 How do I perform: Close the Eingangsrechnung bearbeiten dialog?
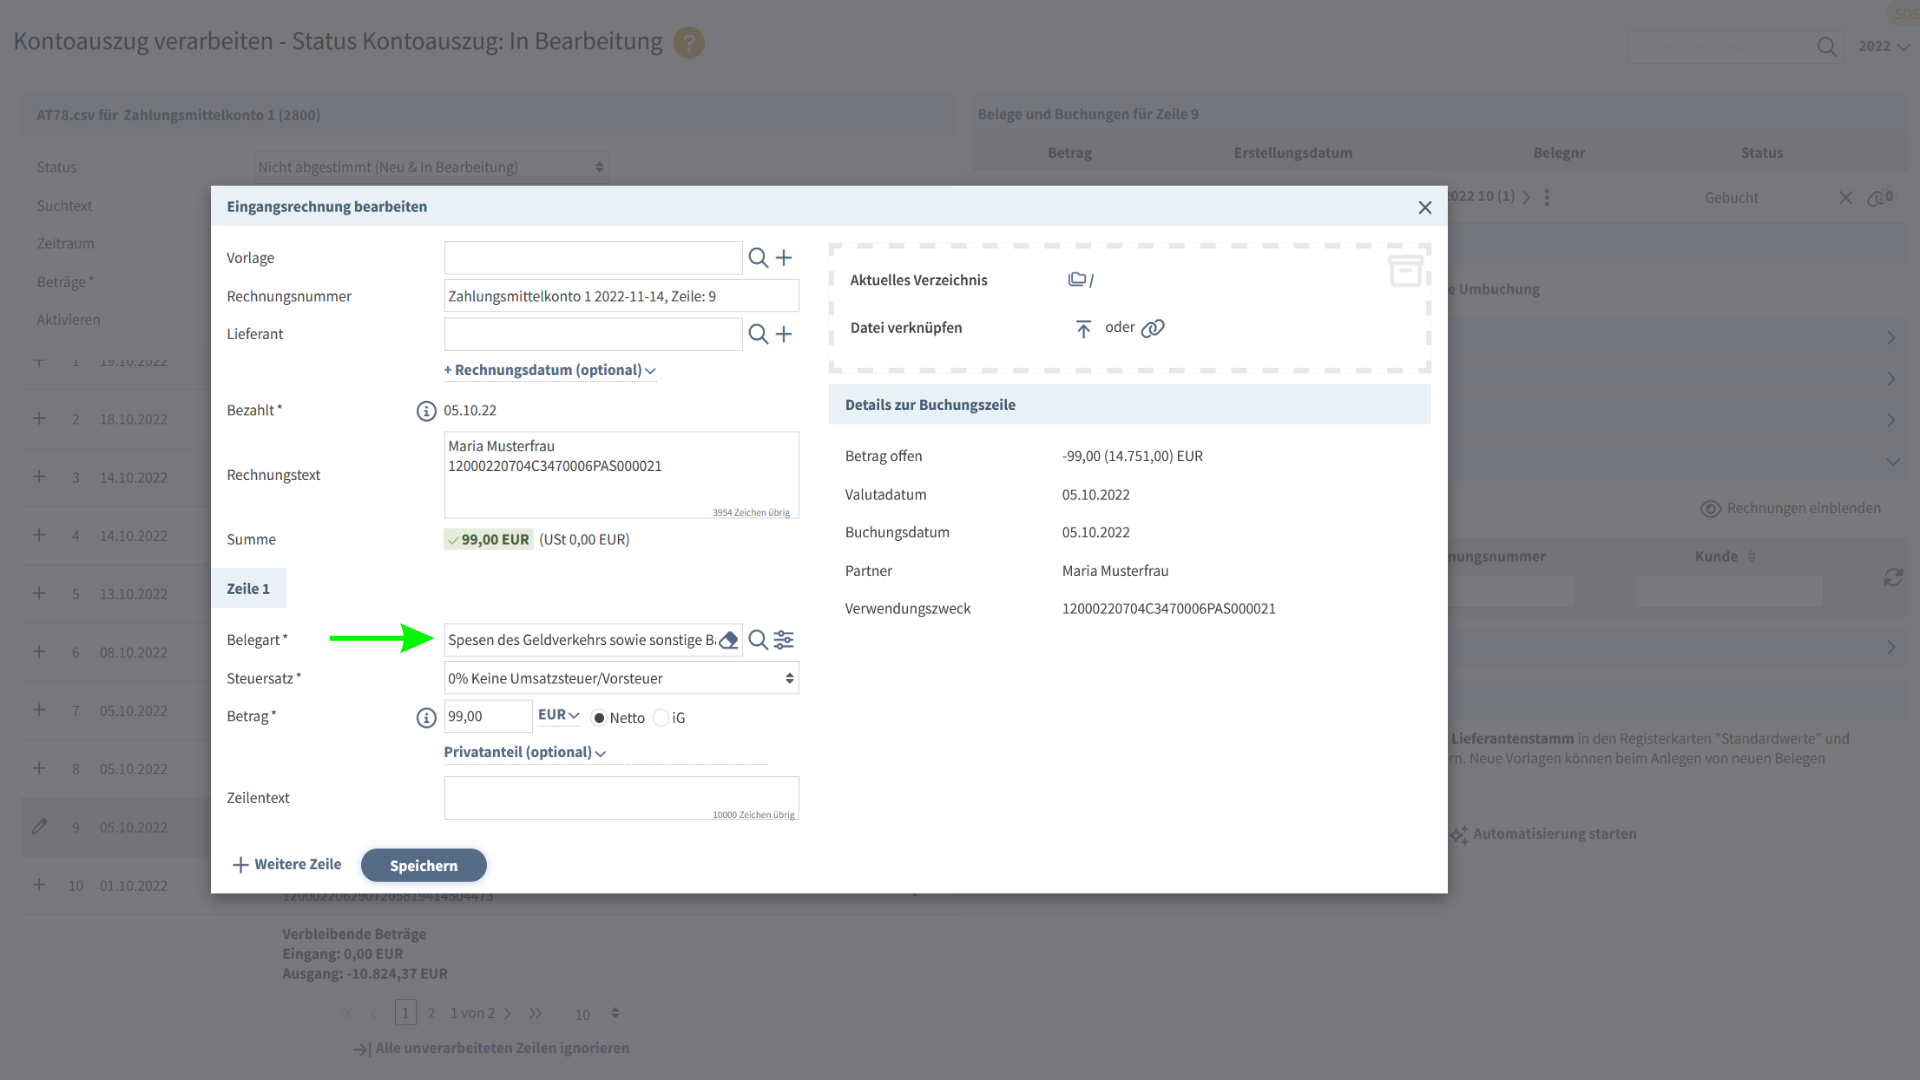(1425, 207)
